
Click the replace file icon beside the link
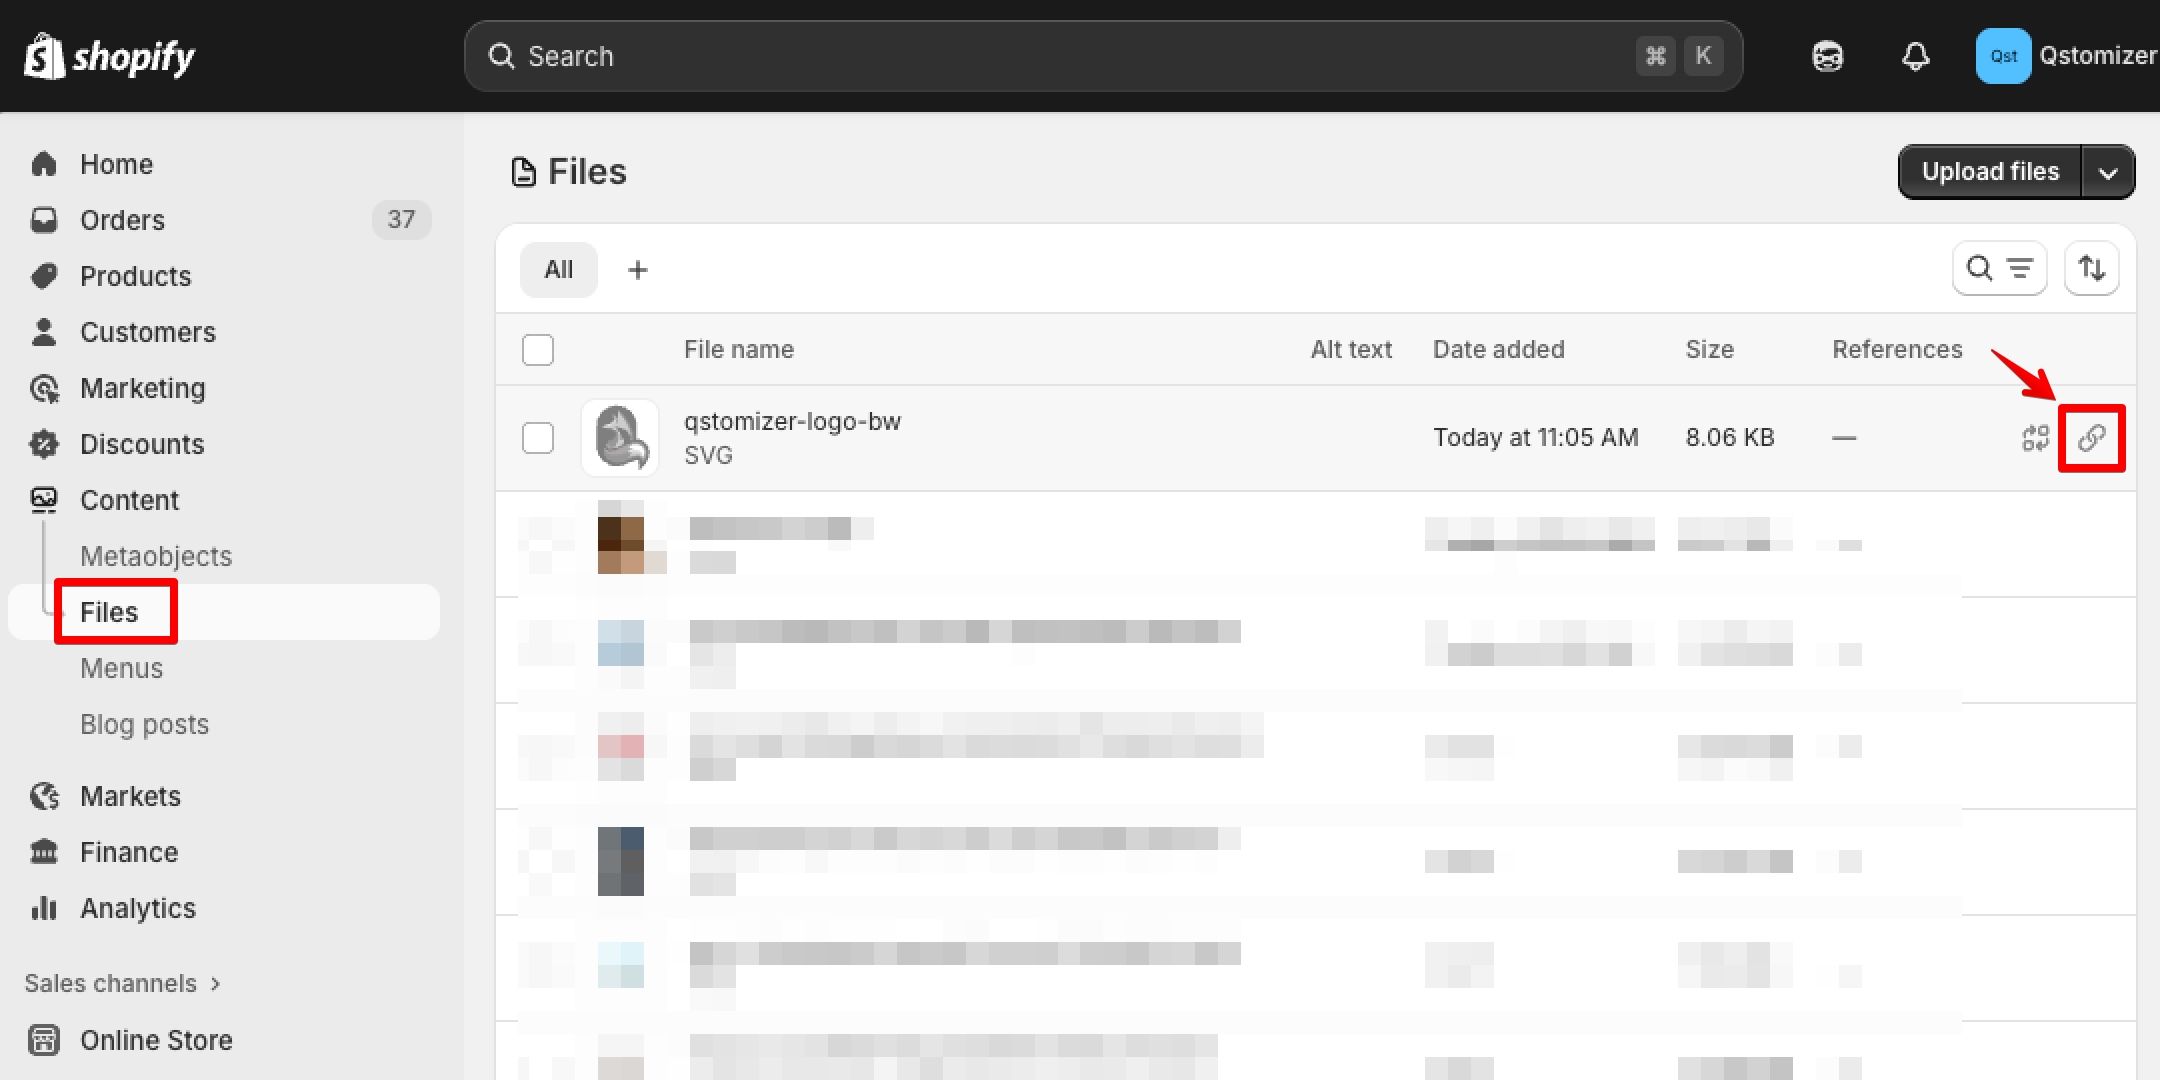tap(2035, 438)
